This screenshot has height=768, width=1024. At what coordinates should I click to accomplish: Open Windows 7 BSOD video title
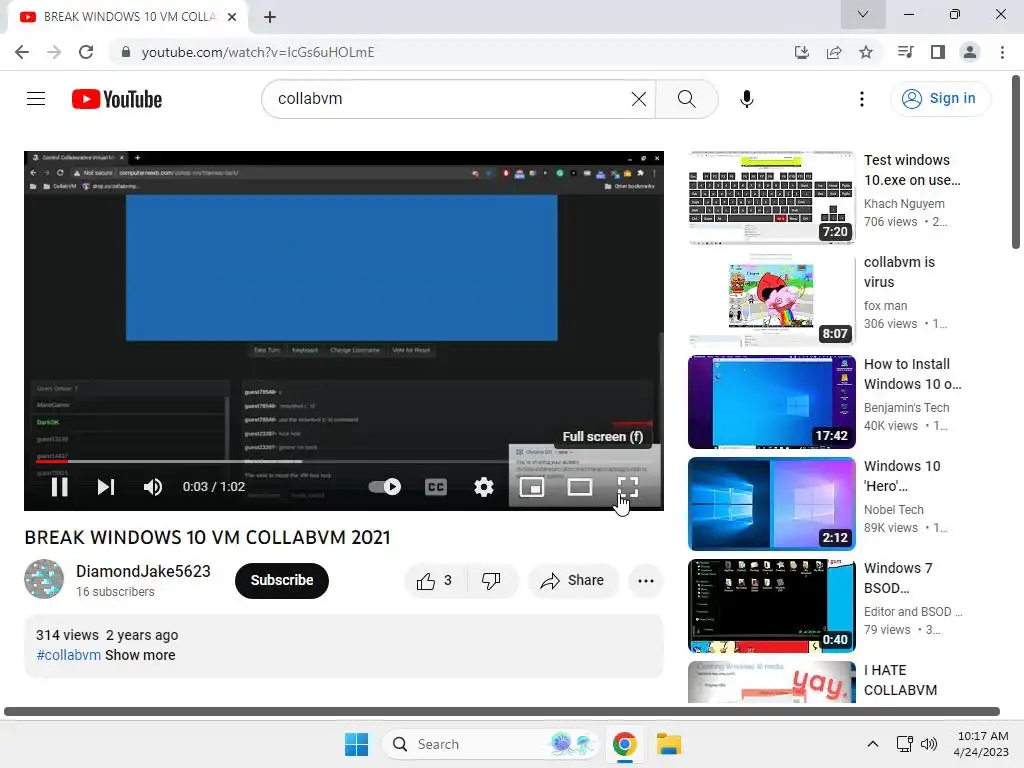[898, 578]
